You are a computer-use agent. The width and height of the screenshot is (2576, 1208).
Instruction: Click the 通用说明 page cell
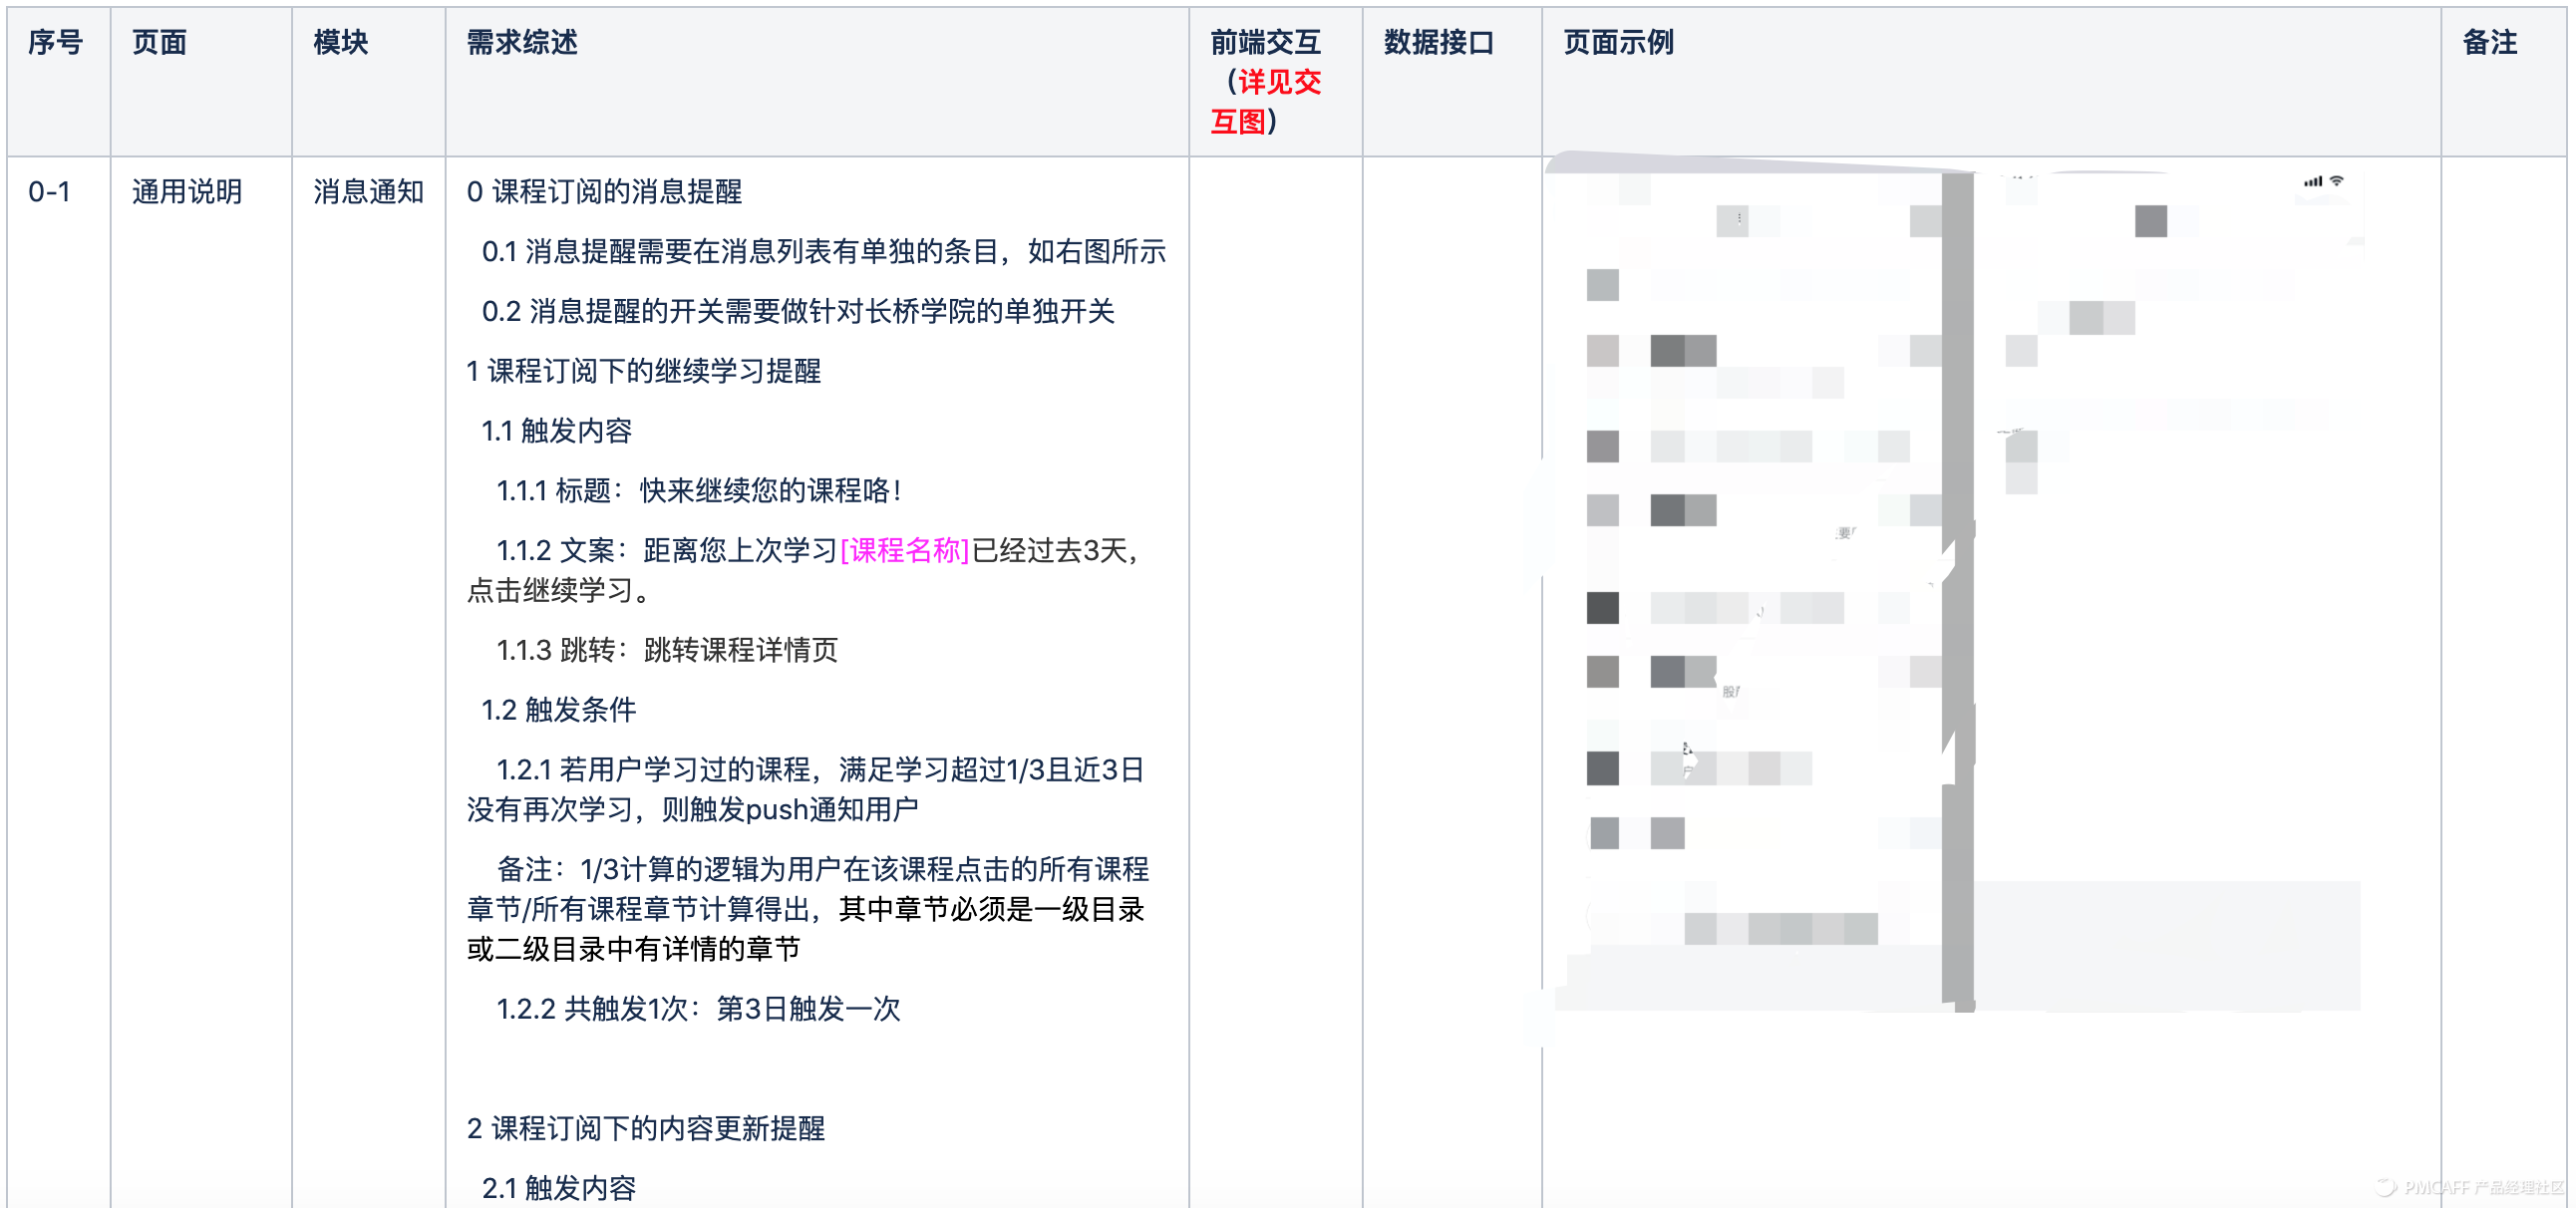pyautogui.click(x=187, y=192)
